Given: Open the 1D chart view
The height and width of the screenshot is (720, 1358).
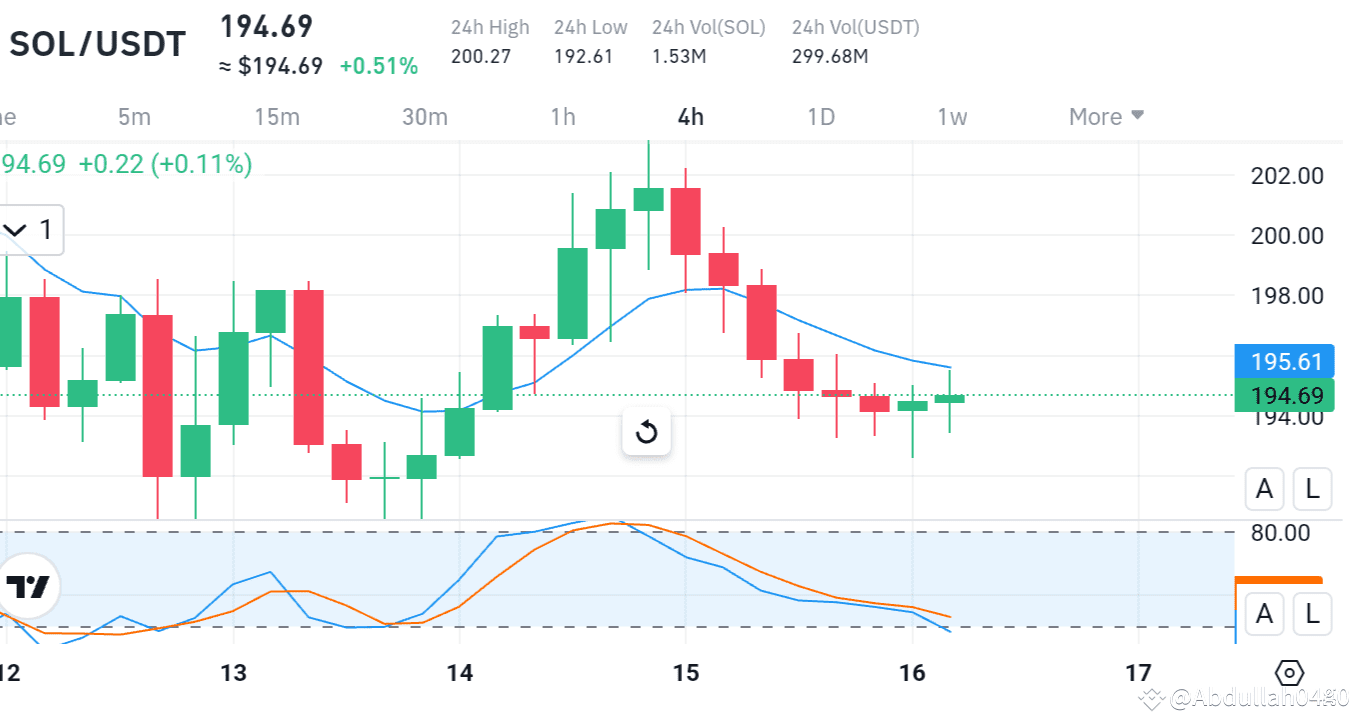Looking at the screenshot, I should click(x=820, y=116).
